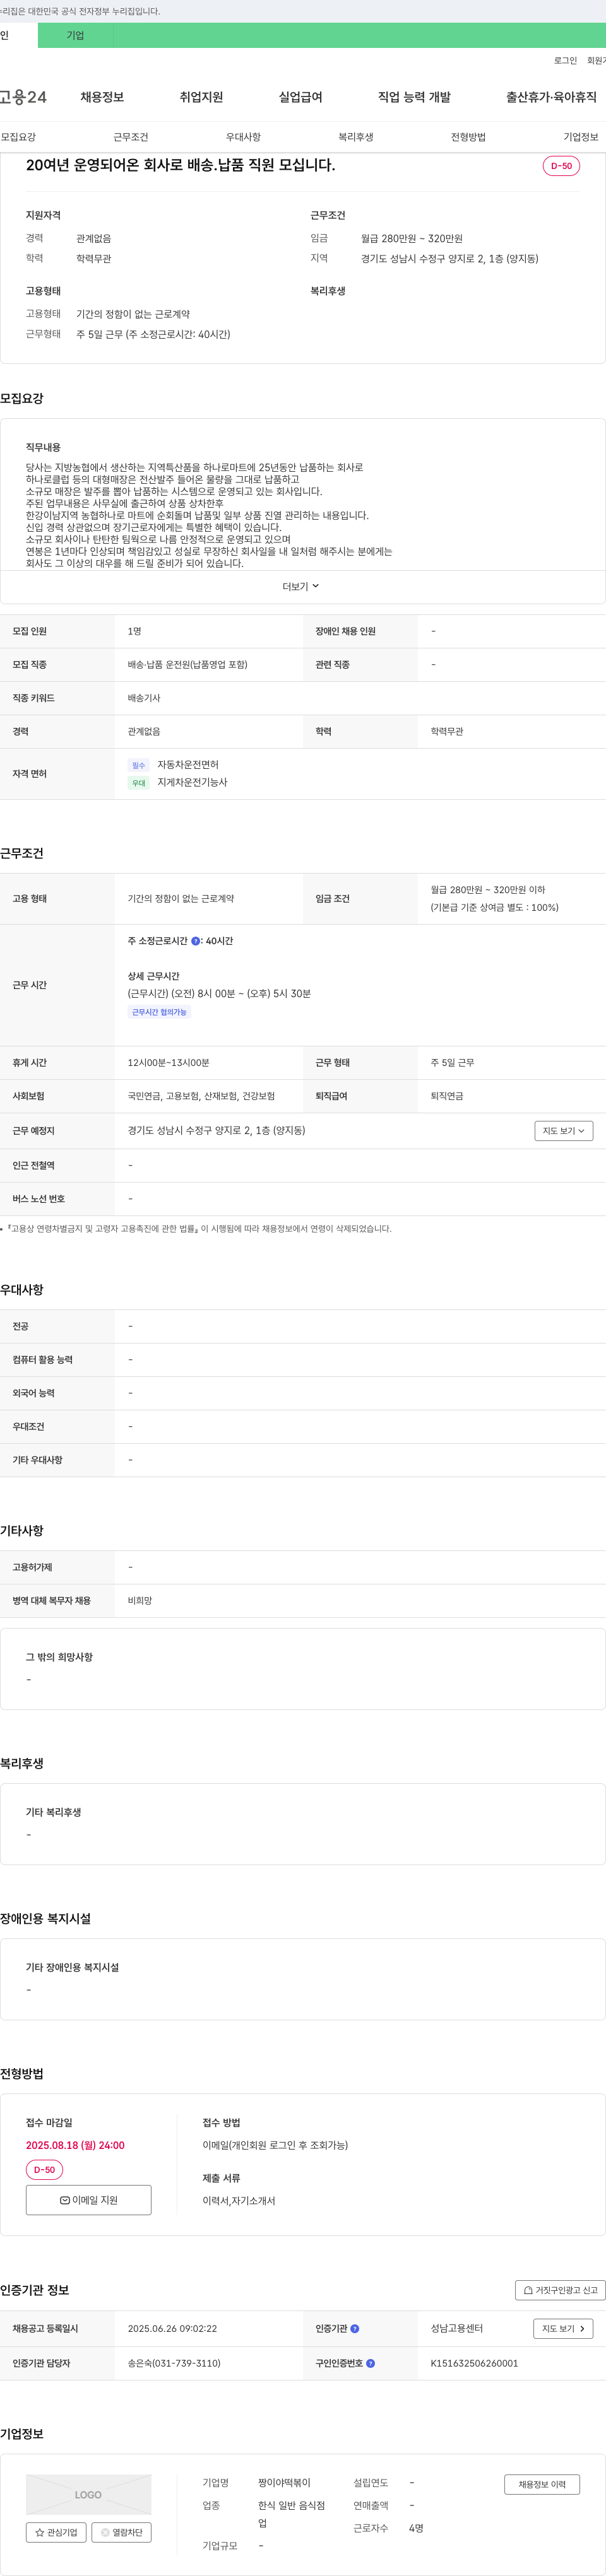The image size is (606, 2576).
Task: Open the help icon beside 주 소정근로시간
Action: click(195, 941)
